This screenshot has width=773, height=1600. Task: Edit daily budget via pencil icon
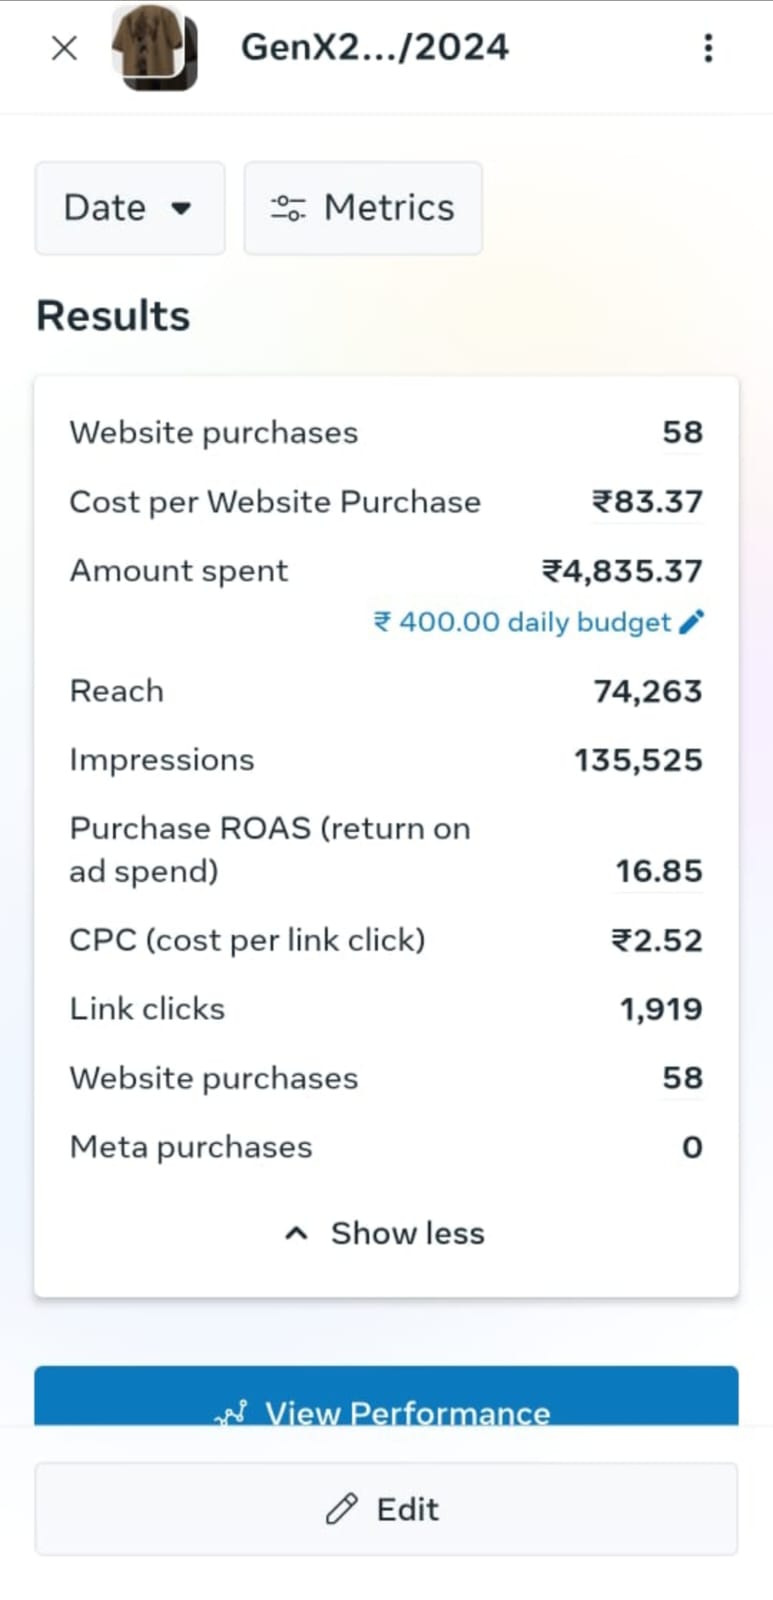691,622
